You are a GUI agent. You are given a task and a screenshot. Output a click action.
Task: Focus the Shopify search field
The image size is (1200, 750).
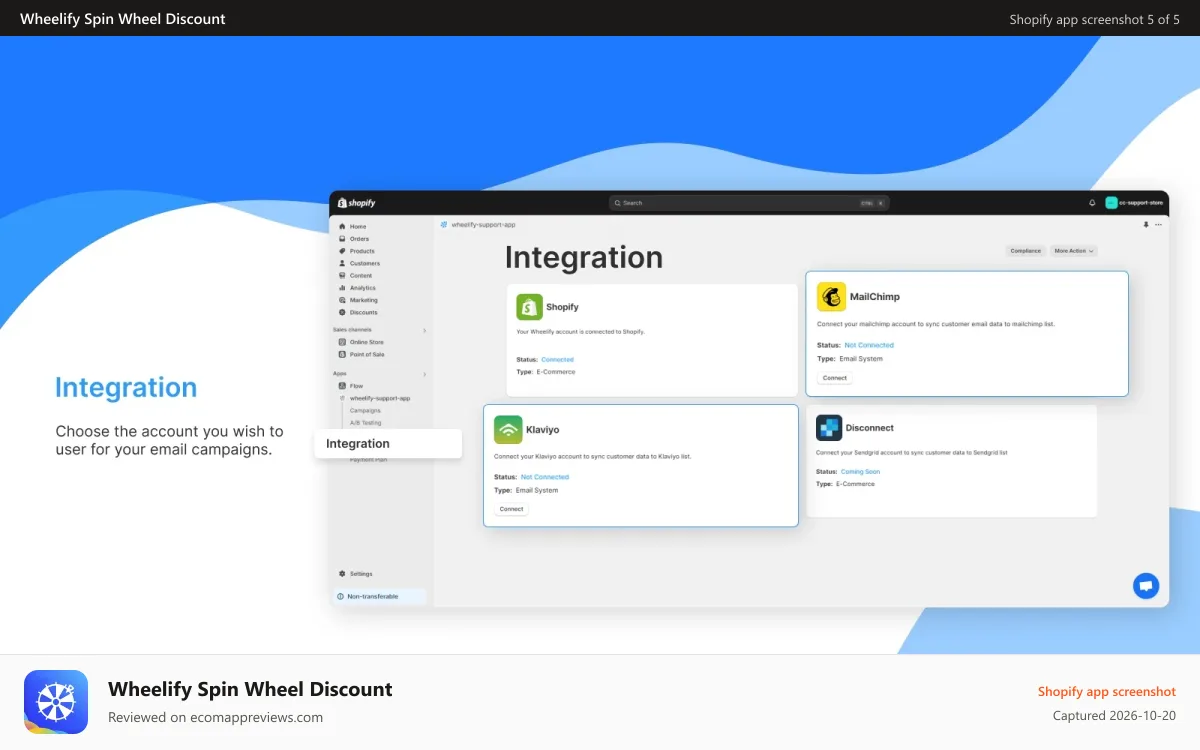coord(749,203)
